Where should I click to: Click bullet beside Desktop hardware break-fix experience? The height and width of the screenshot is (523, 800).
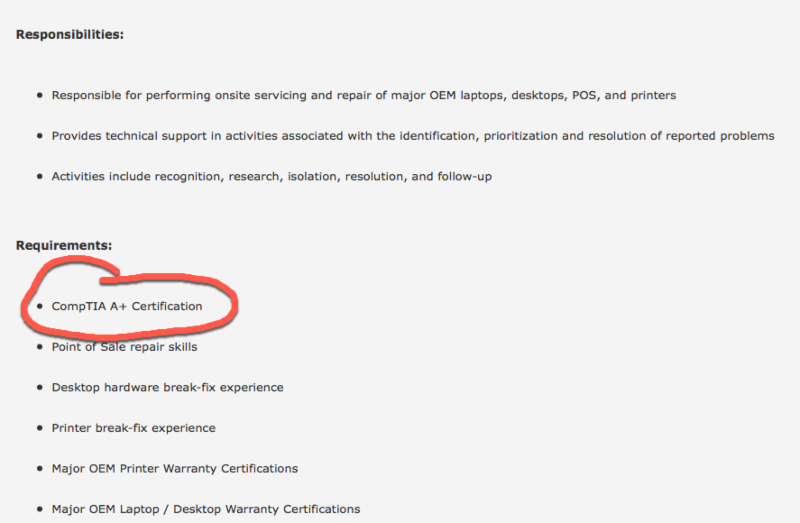pos(39,387)
